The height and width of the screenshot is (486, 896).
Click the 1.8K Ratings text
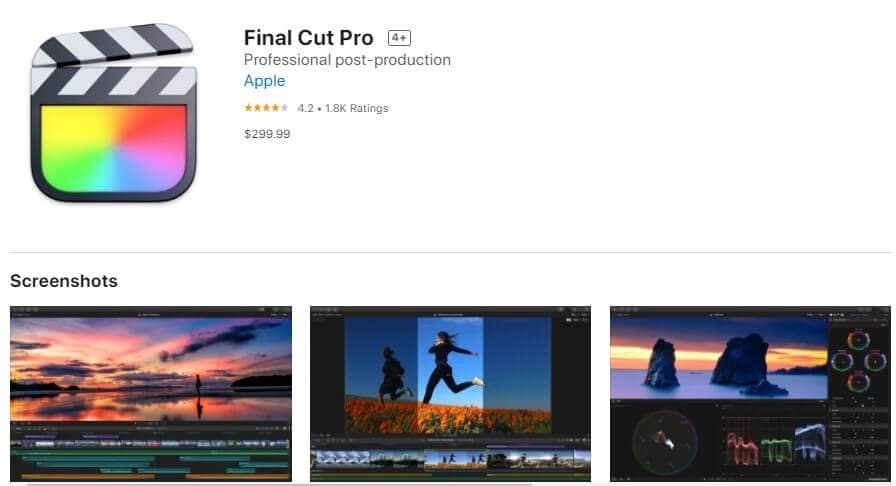click(x=357, y=108)
